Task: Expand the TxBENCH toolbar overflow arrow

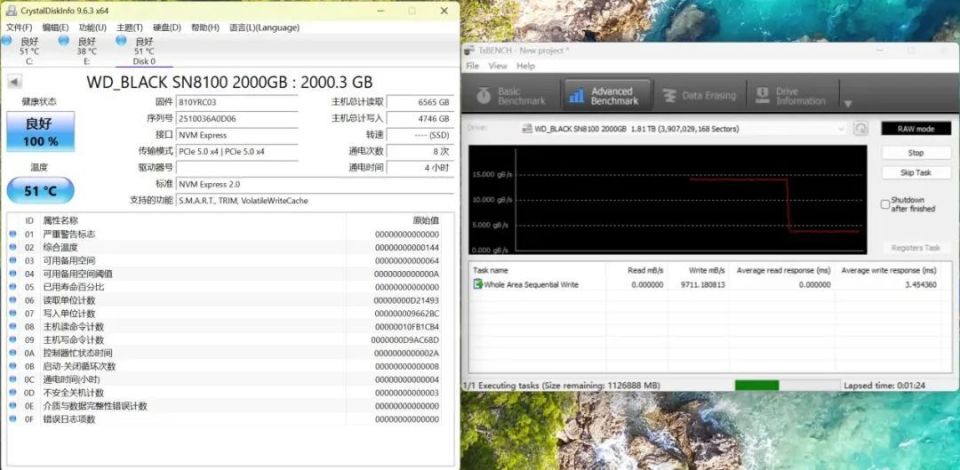Action: pyautogui.click(x=847, y=104)
